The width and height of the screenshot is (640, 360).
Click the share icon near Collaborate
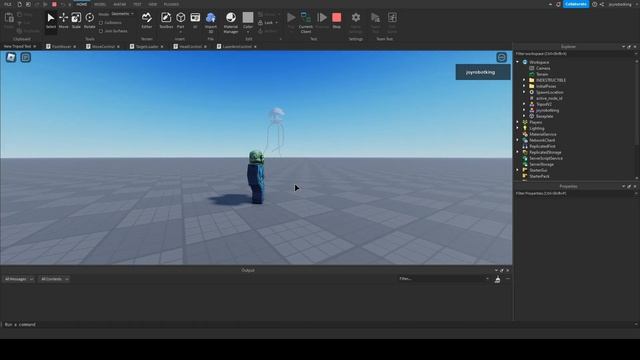(x=602, y=4)
